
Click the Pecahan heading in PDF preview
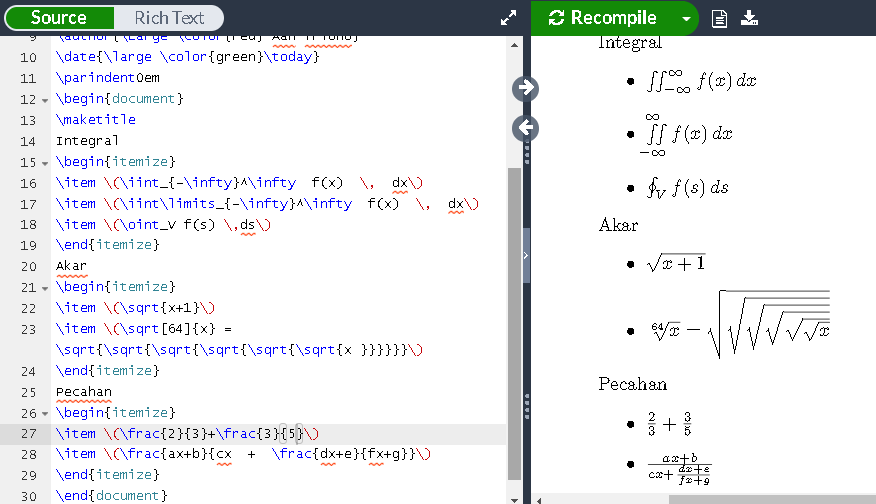click(x=632, y=384)
